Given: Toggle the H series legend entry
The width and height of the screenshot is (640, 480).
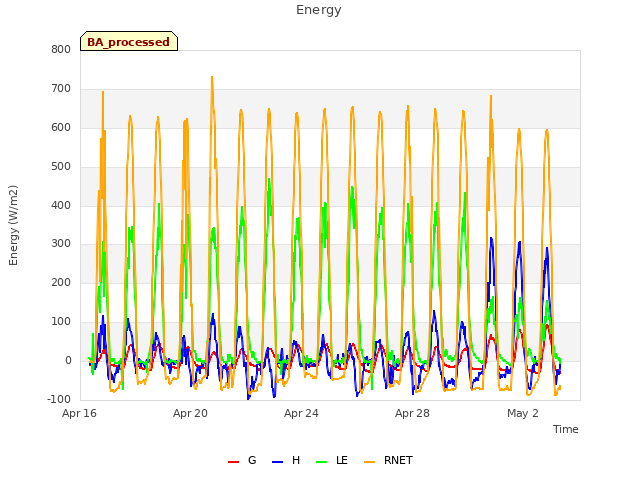Looking at the screenshot, I should coord(286,460).
